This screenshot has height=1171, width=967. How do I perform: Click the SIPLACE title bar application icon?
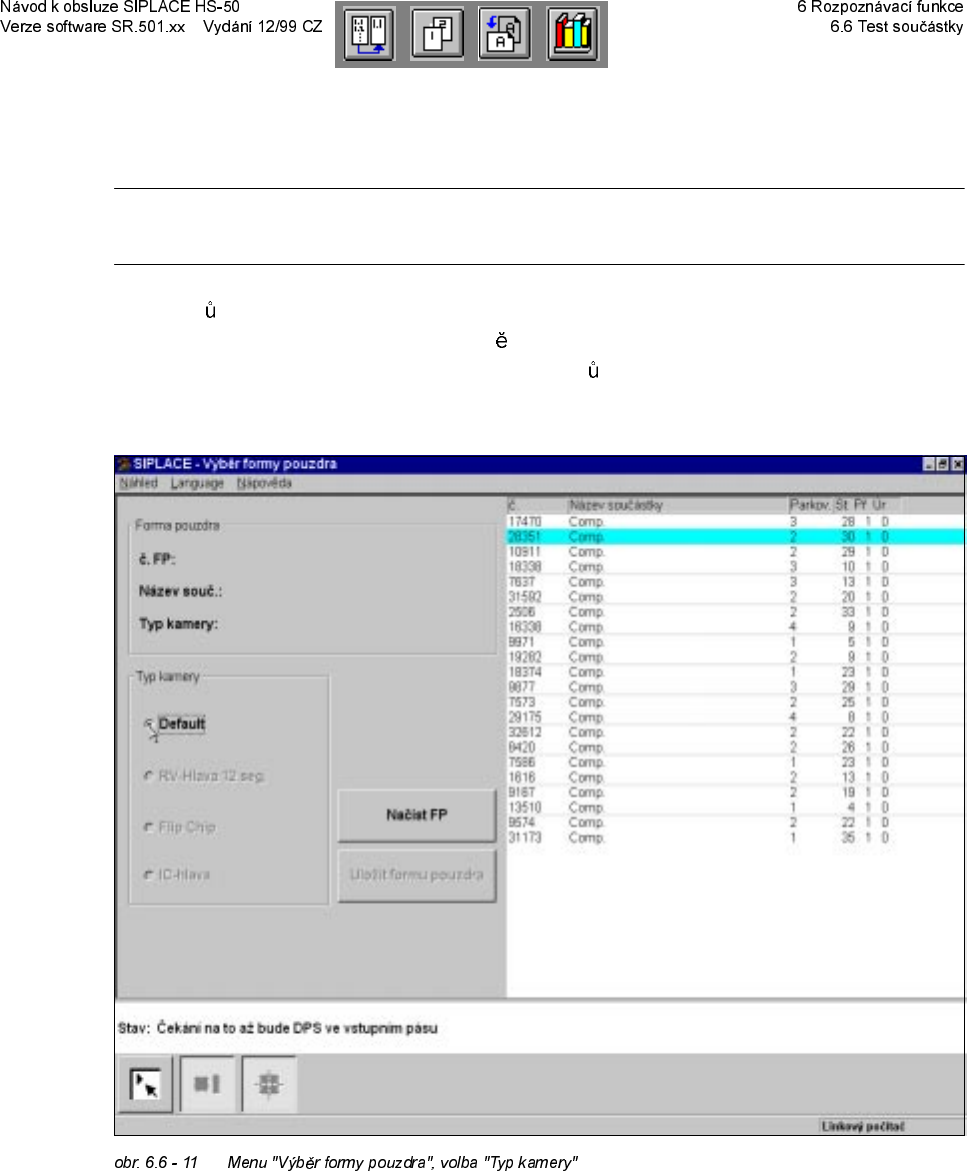coord(124,464)
